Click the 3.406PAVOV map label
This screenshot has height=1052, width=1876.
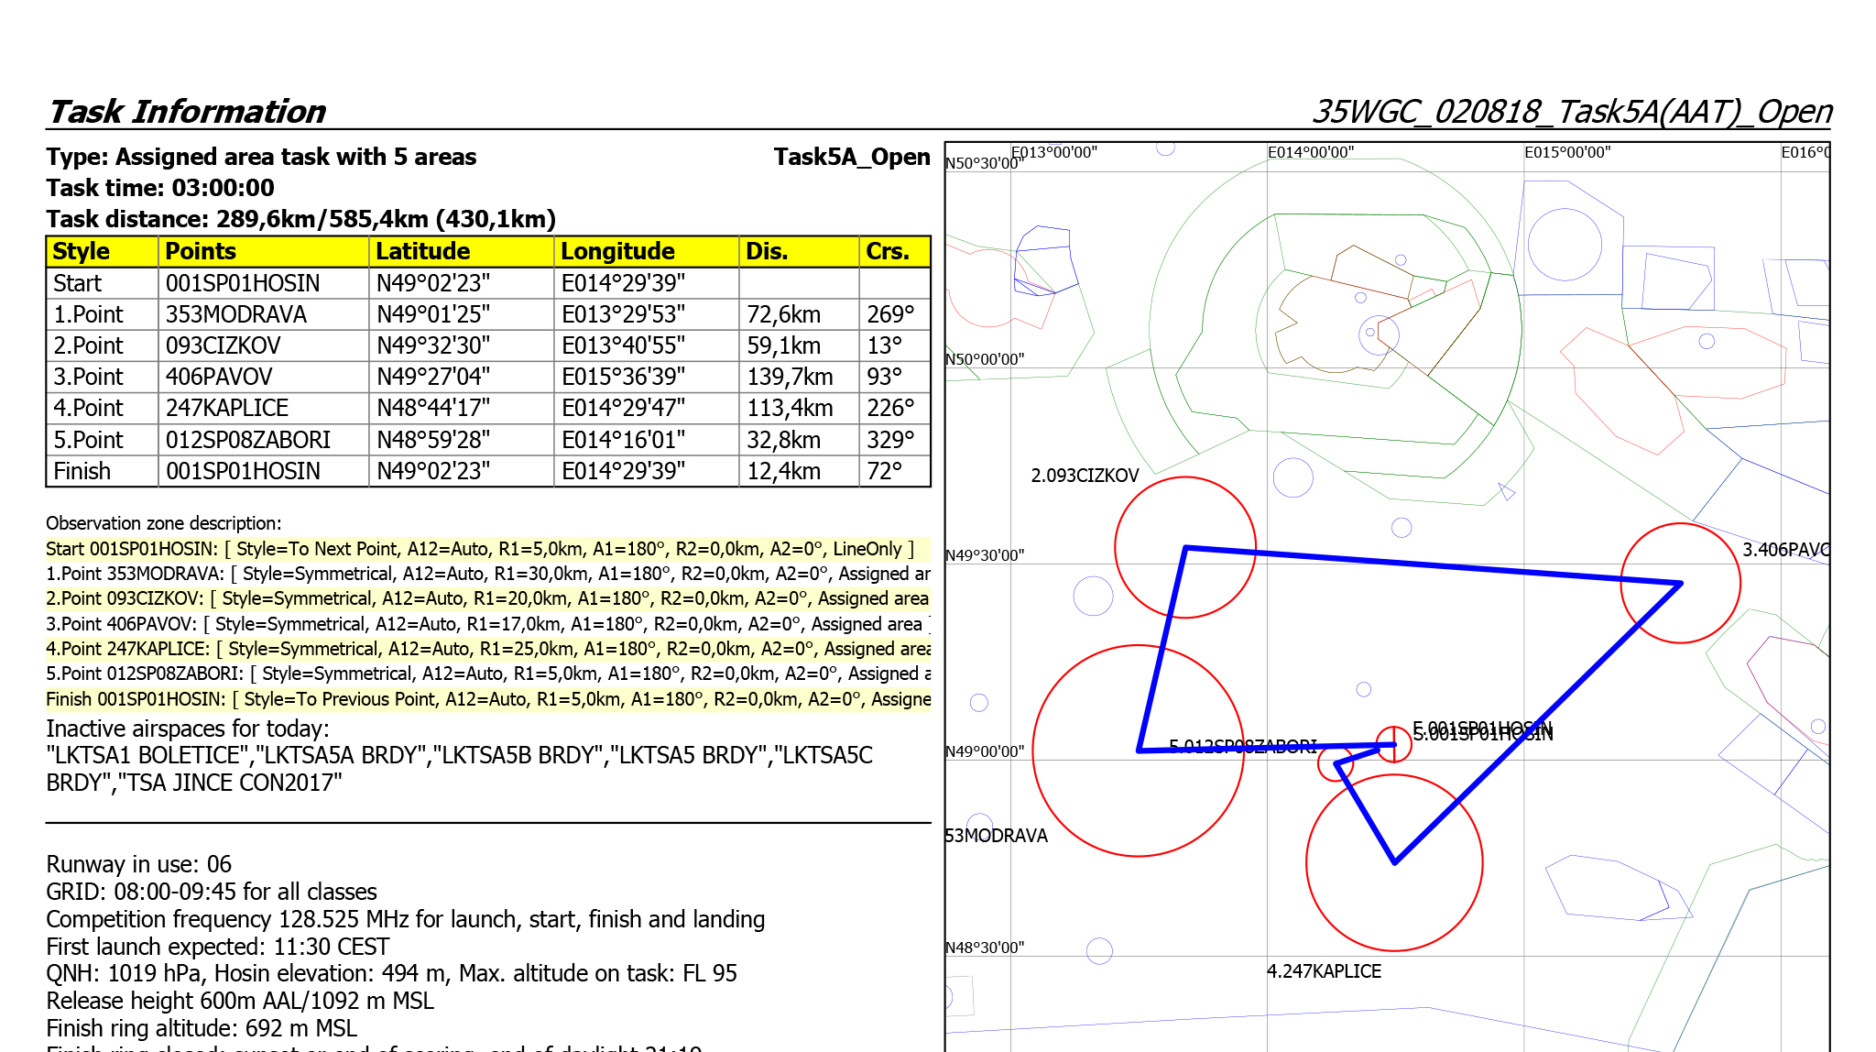click(x=1784, y=550)
